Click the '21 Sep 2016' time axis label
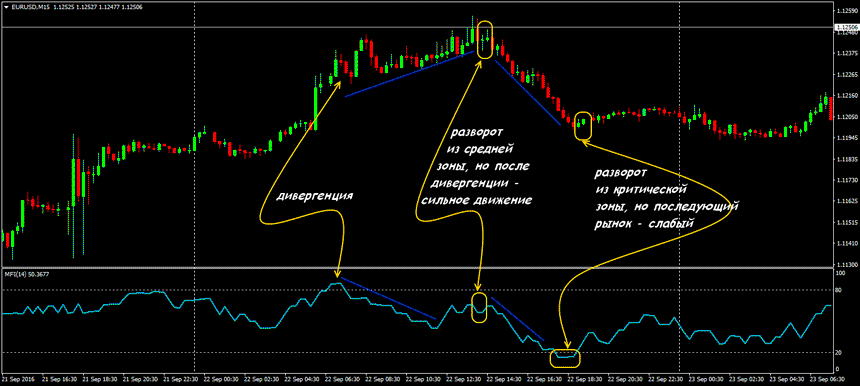The height and width of the screenshot is (386, 860). click(18, 379)
